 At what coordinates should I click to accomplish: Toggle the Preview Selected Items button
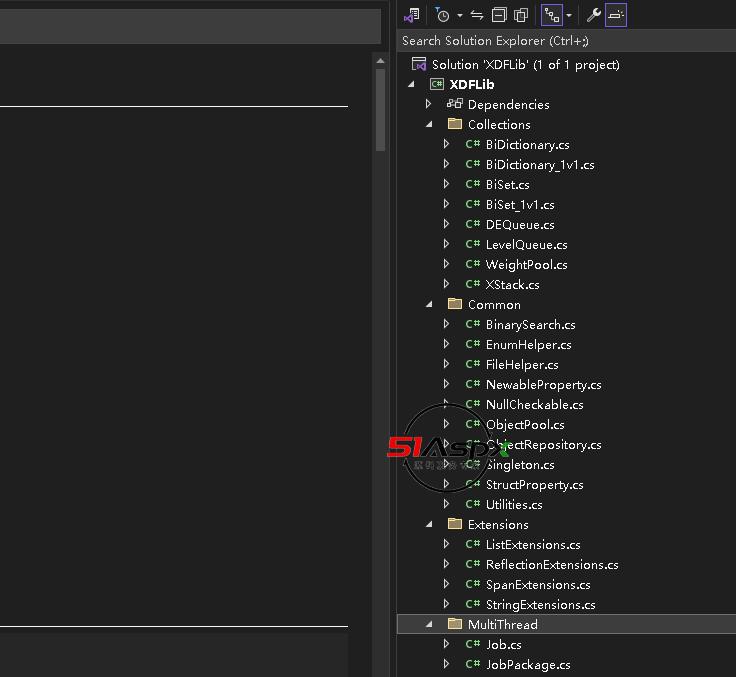coord(616,15)
